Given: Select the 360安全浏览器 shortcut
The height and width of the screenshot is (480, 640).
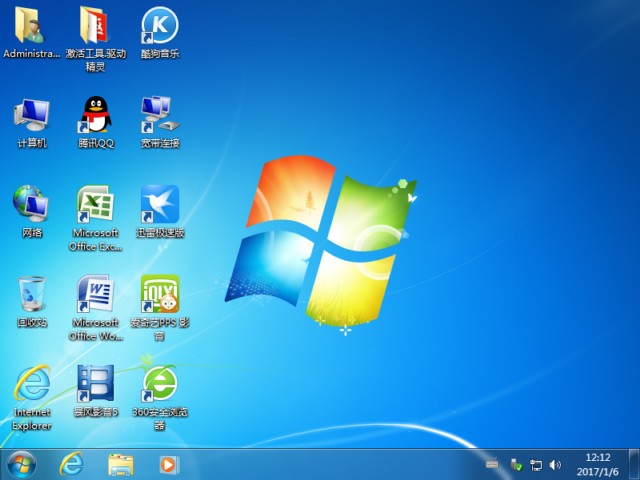Looking at the screenshot, I should click(160, 384).
